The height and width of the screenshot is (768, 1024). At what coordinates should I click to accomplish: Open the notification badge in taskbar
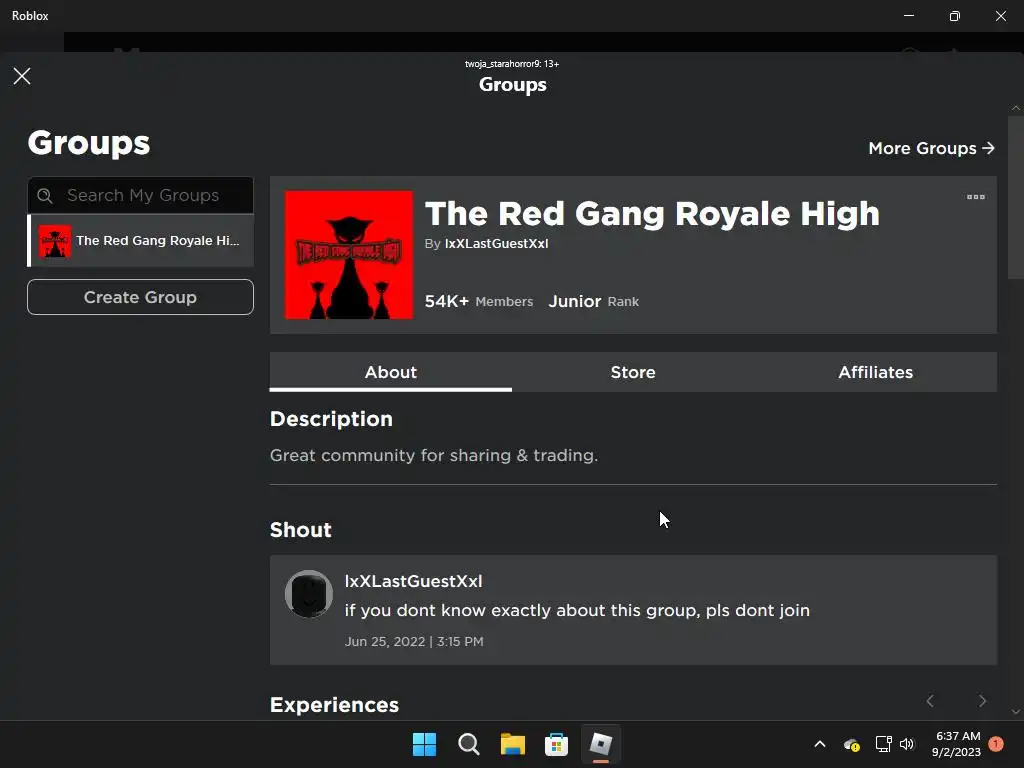(996, 744)
